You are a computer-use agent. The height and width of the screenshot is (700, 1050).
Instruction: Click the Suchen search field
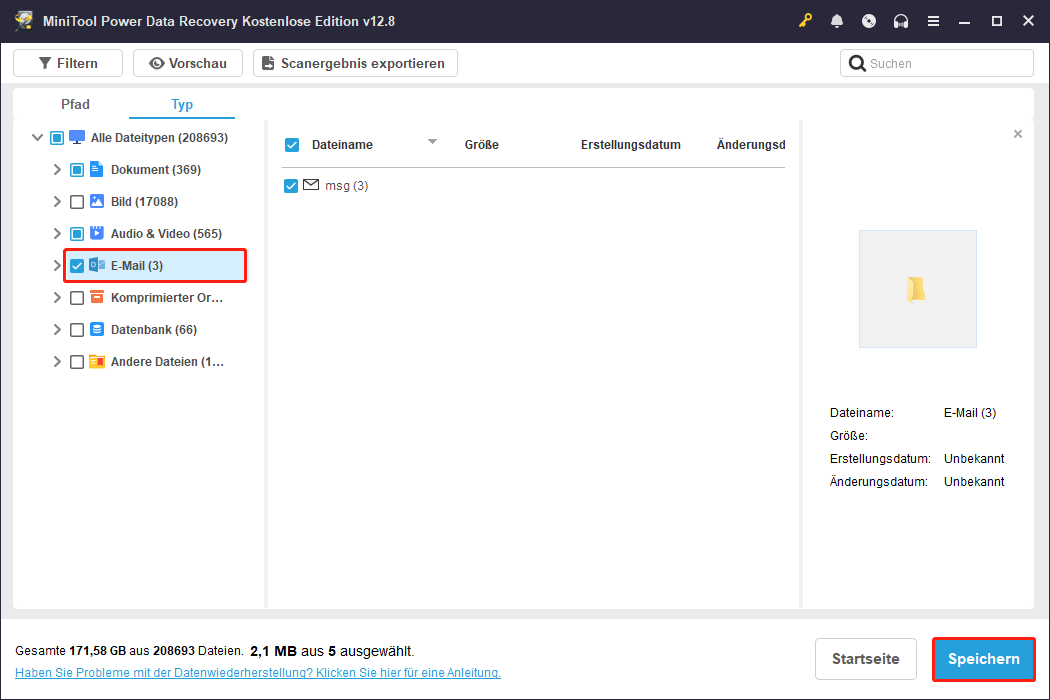937,63
